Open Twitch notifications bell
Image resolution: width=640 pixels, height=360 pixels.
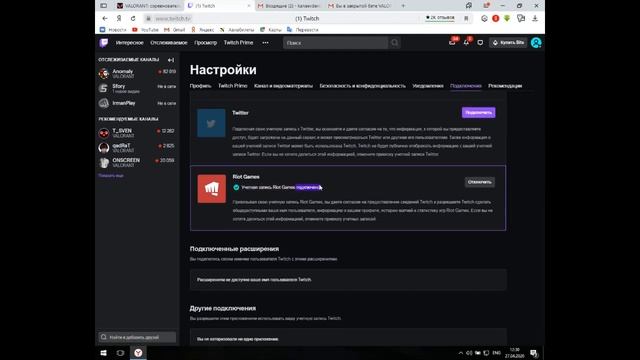[x=466, y=42]
